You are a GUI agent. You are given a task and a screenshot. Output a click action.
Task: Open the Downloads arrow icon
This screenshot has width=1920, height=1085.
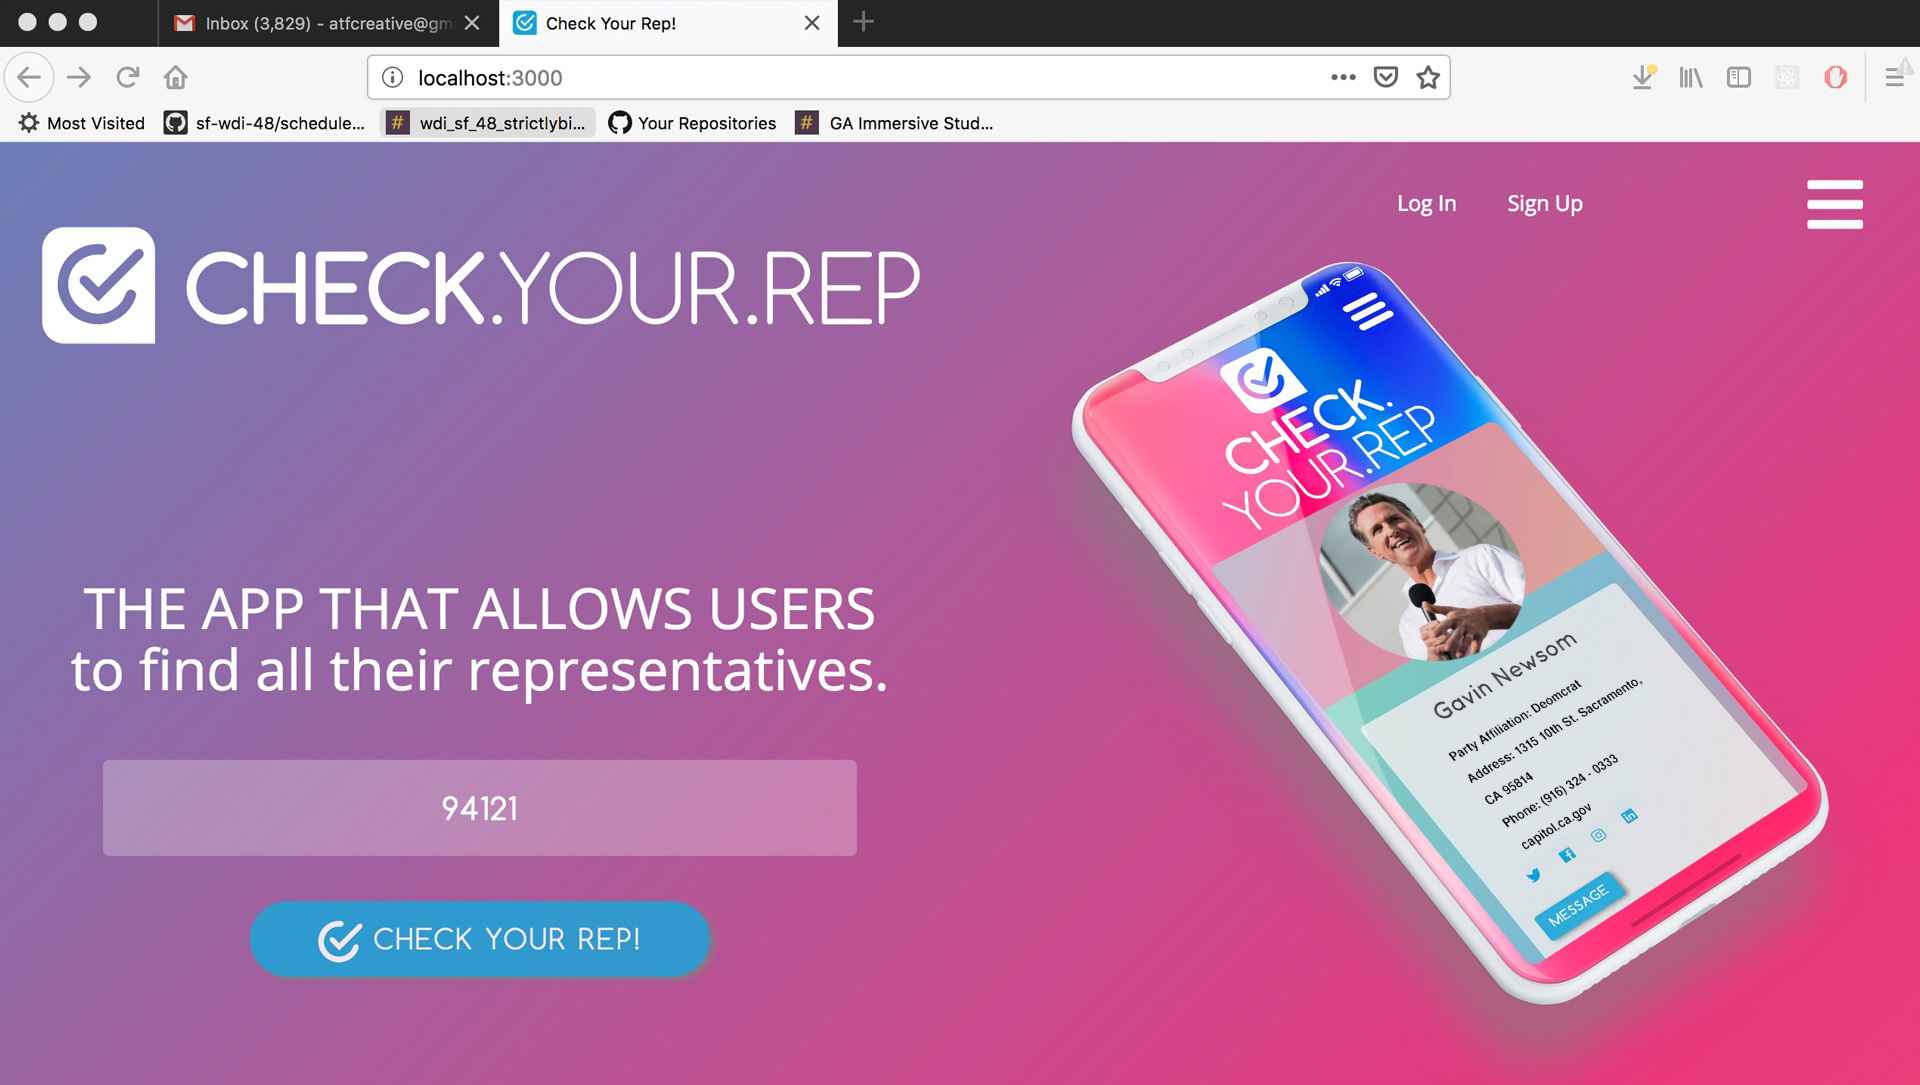1643,77
